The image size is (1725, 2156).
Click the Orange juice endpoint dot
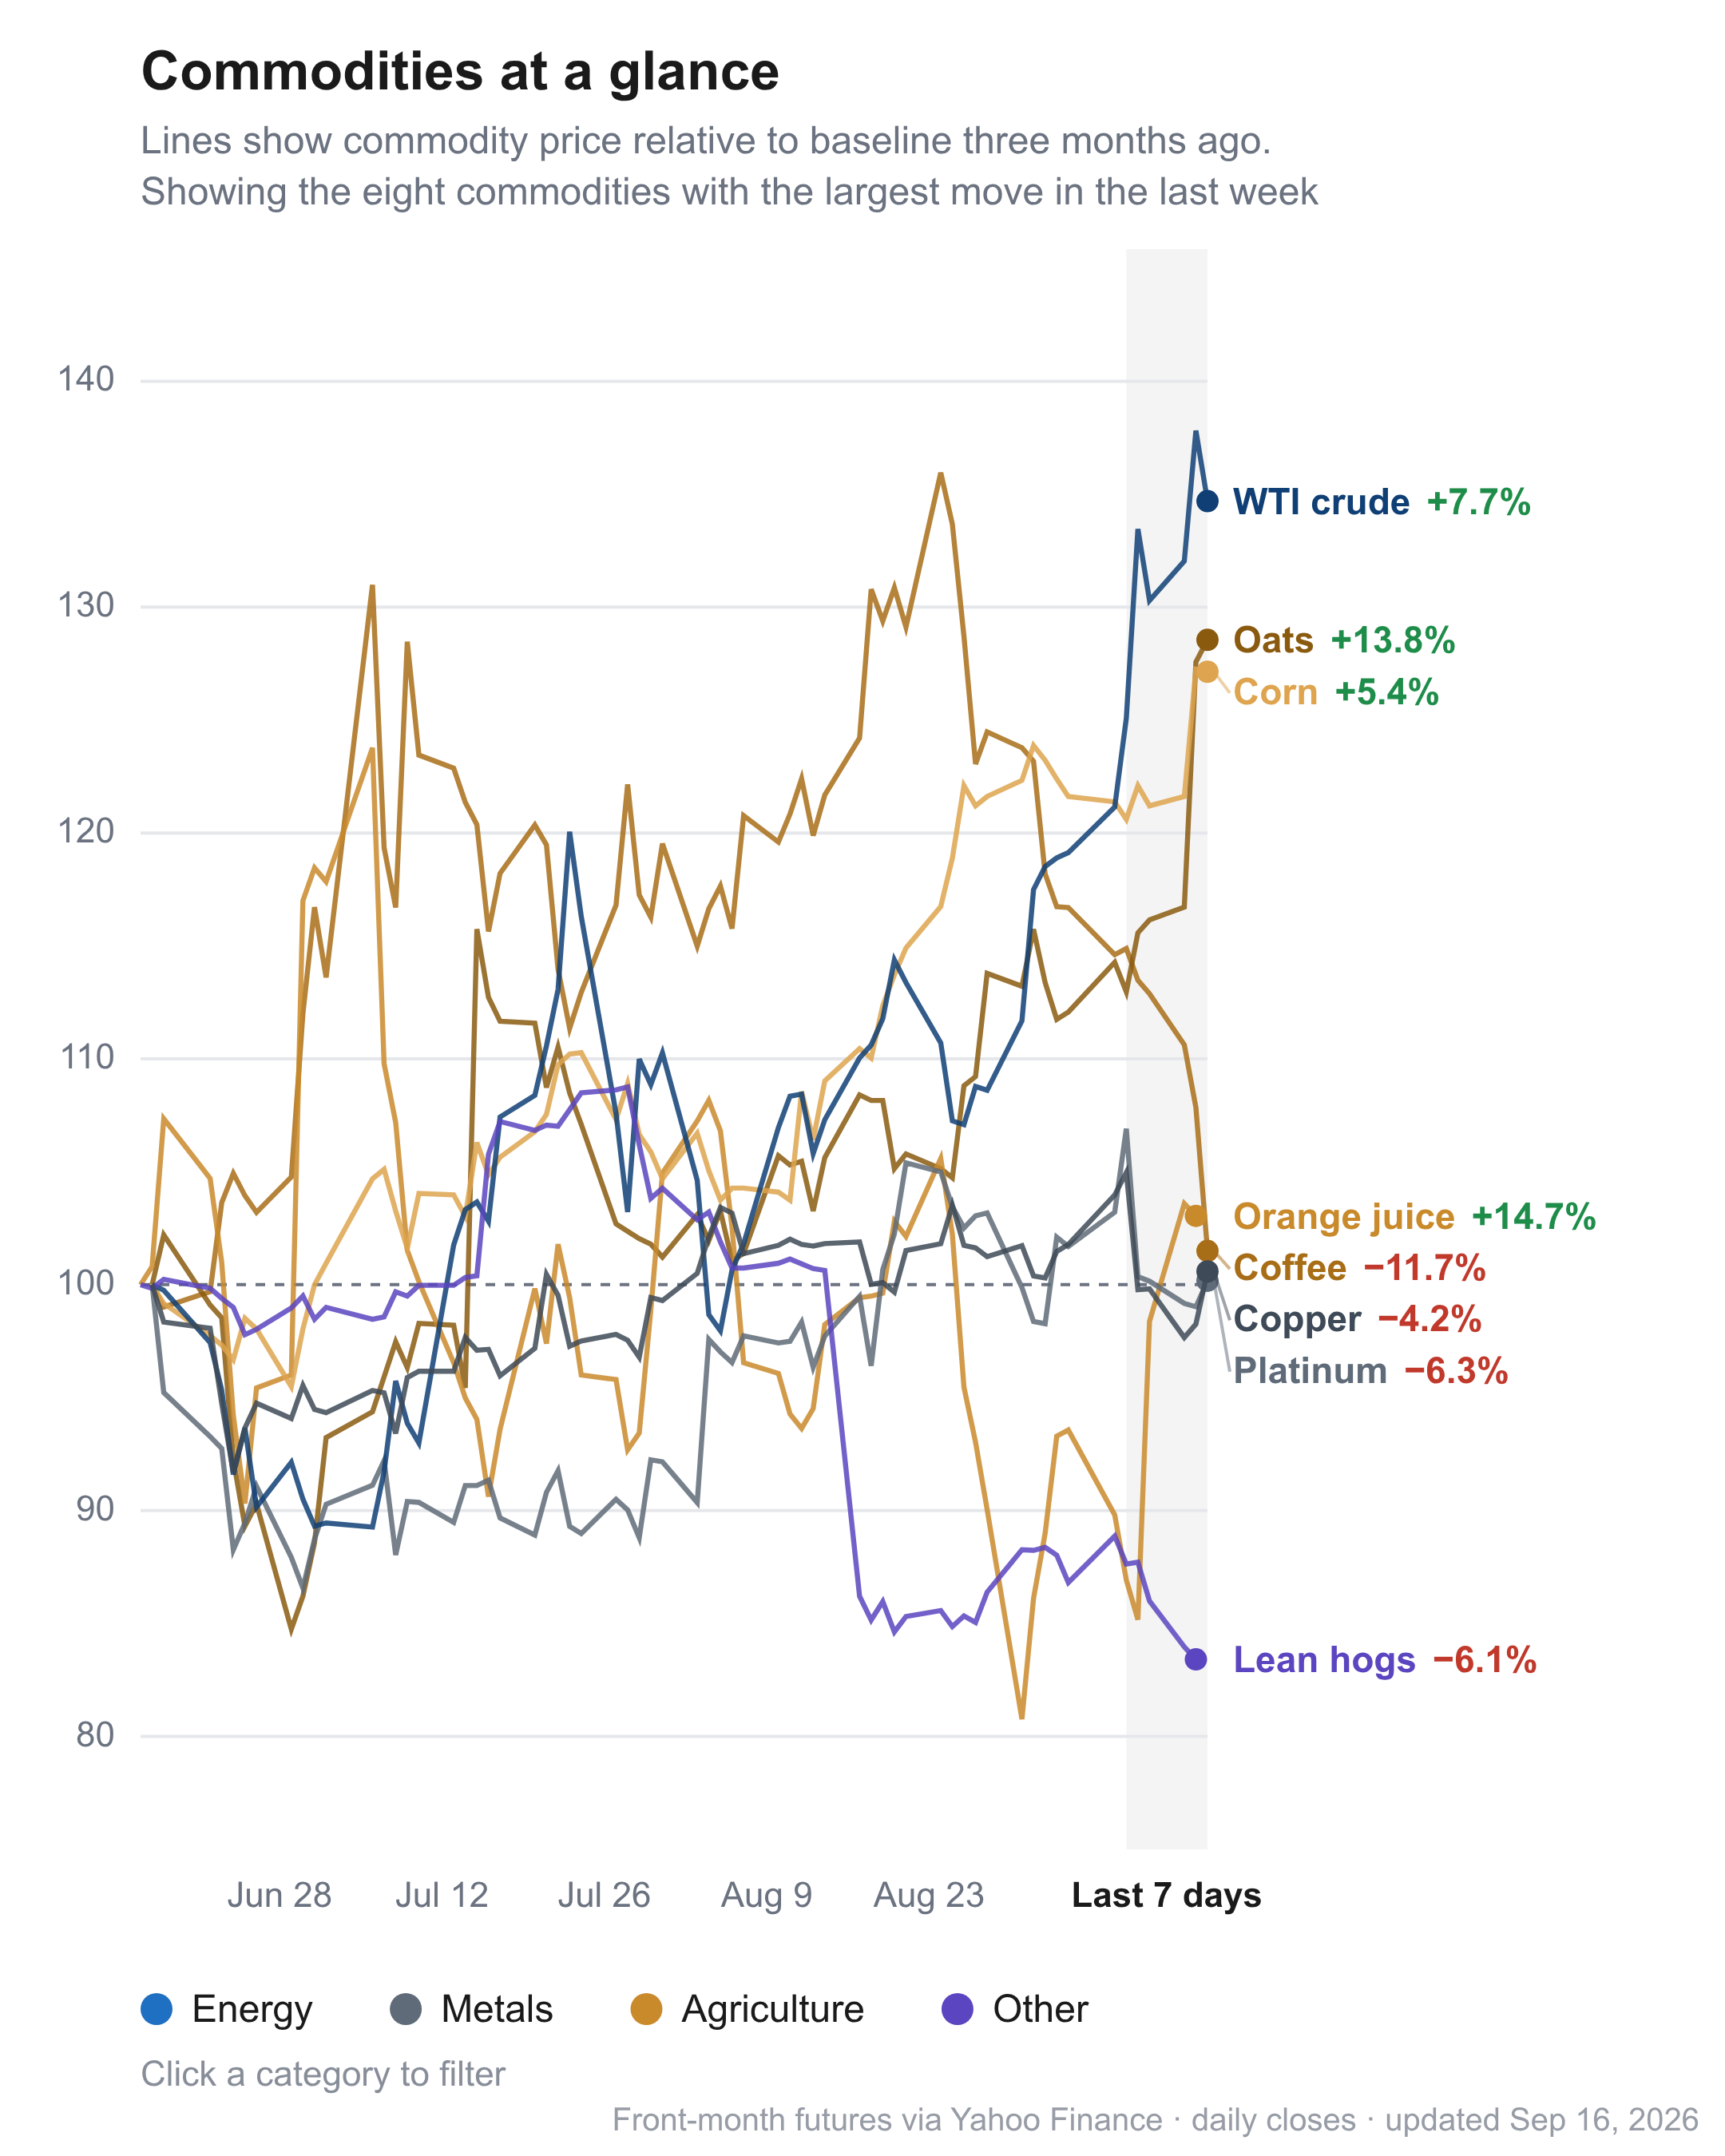coord(1195,1216)
